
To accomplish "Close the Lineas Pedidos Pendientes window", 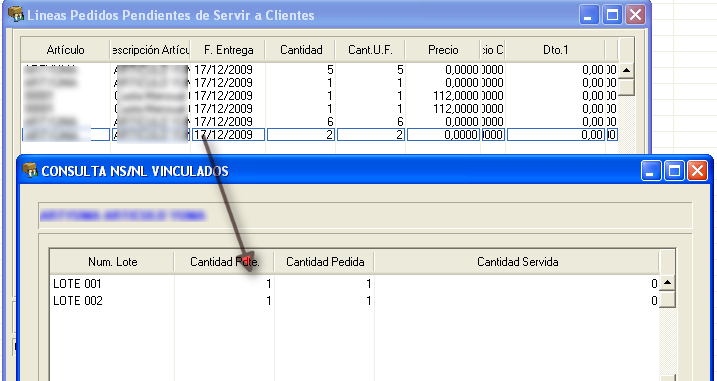I will (x=635, y=15).
